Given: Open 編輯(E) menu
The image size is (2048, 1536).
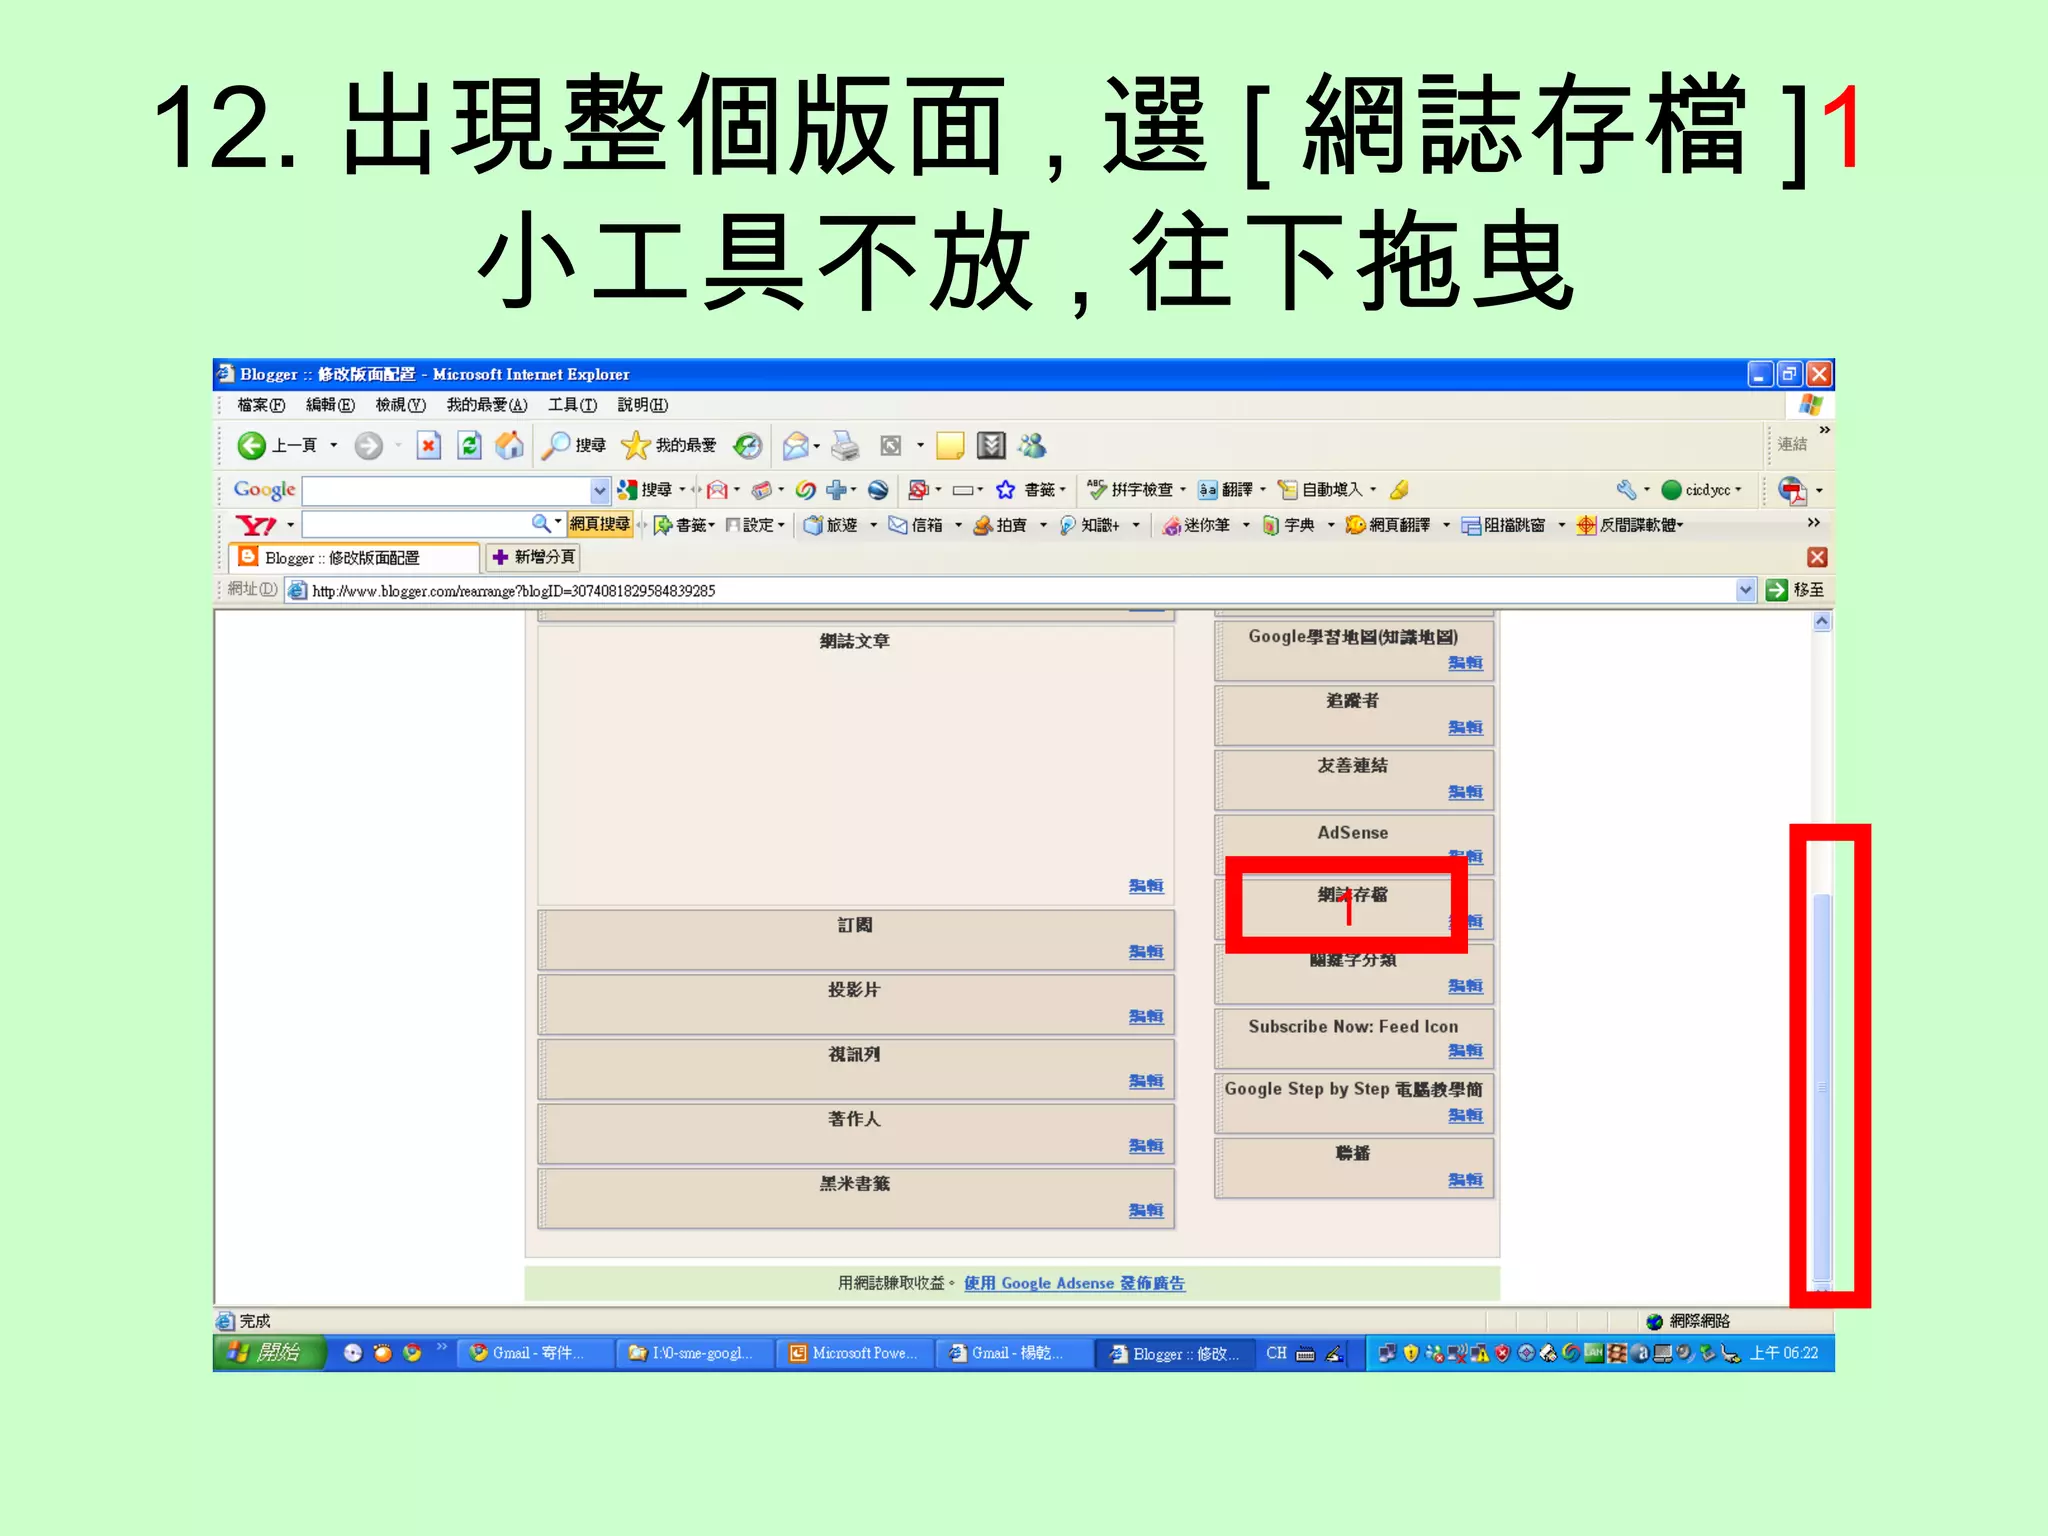Looking at the screenshot, I should (x=330, y=405).
